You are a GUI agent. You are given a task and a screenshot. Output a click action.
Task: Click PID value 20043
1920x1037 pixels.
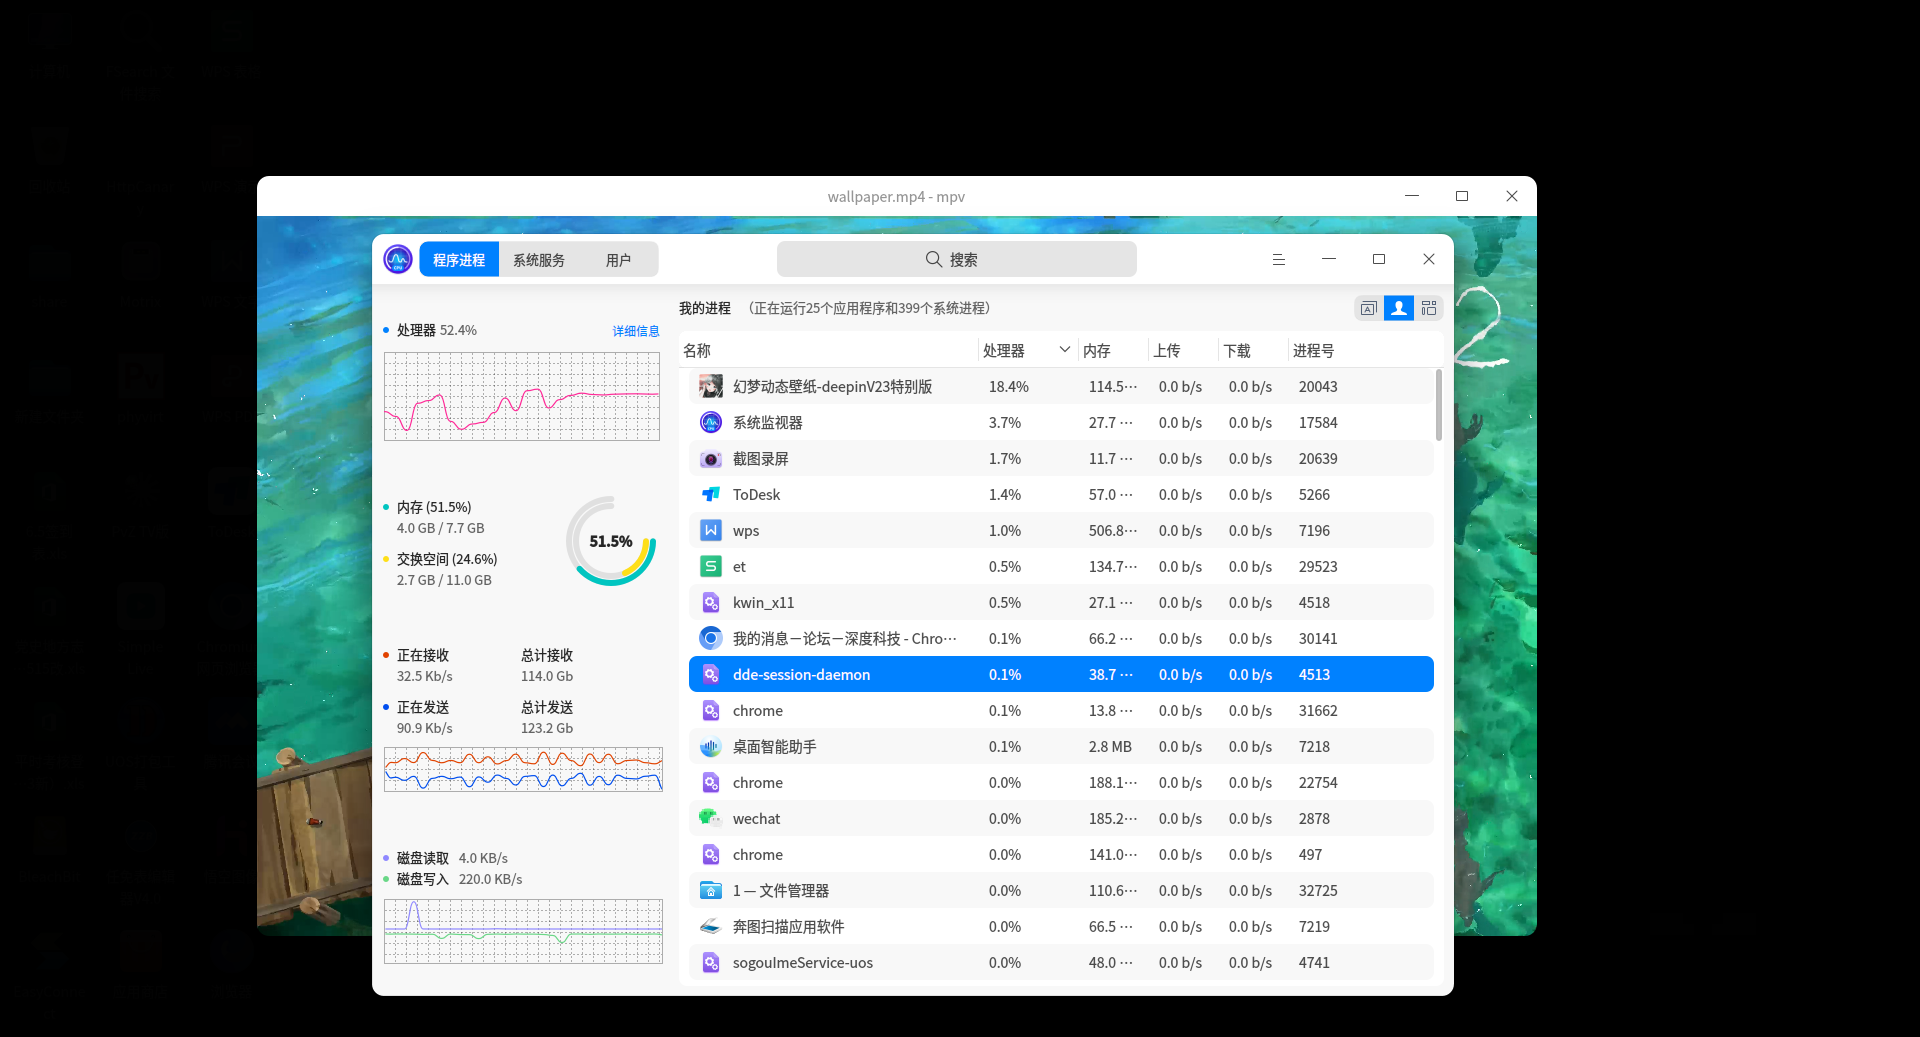click(x=1318, y=387)
